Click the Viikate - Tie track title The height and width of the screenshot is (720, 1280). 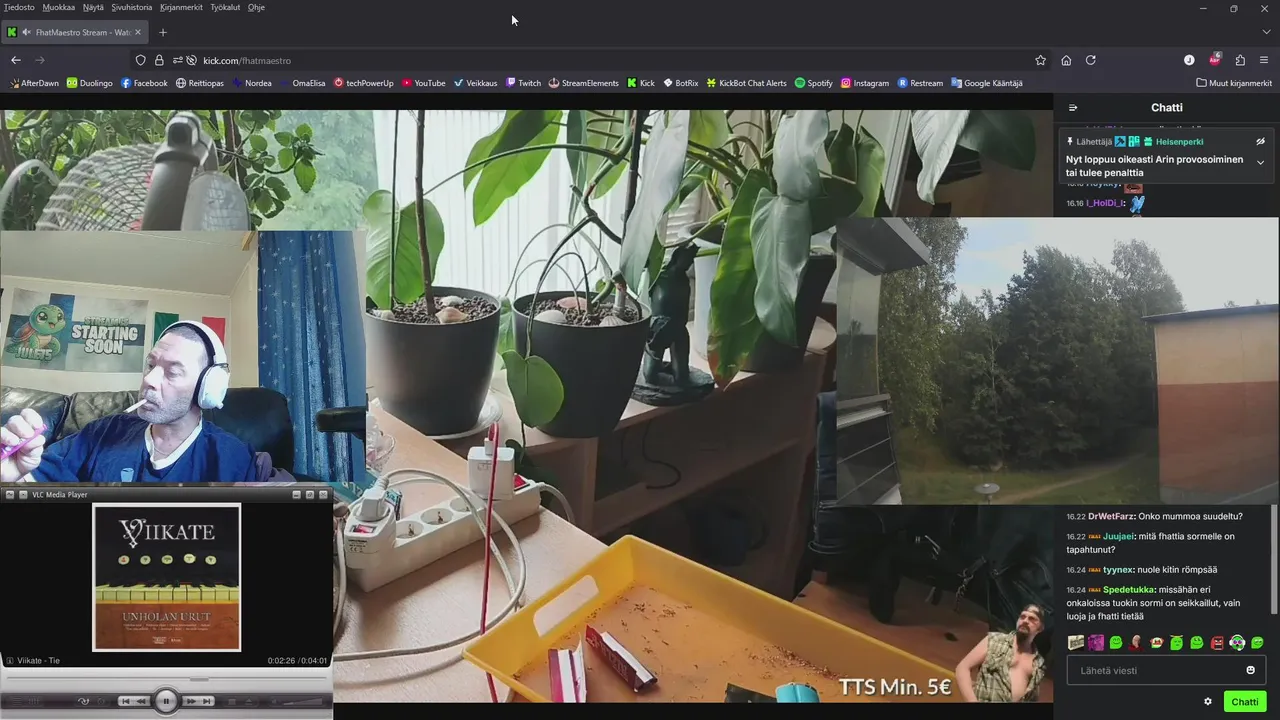pyautogui.click(x=39, y=661)
